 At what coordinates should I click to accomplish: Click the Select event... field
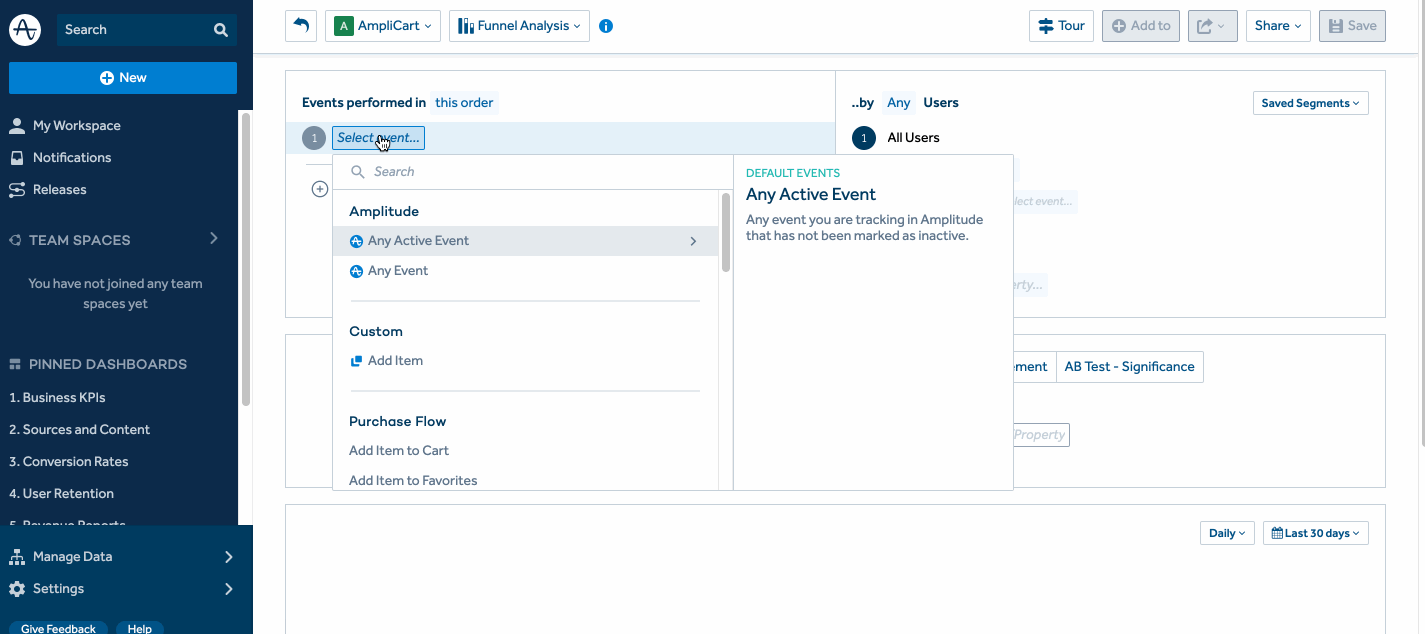pyautogui.click(x=378, y=138)
